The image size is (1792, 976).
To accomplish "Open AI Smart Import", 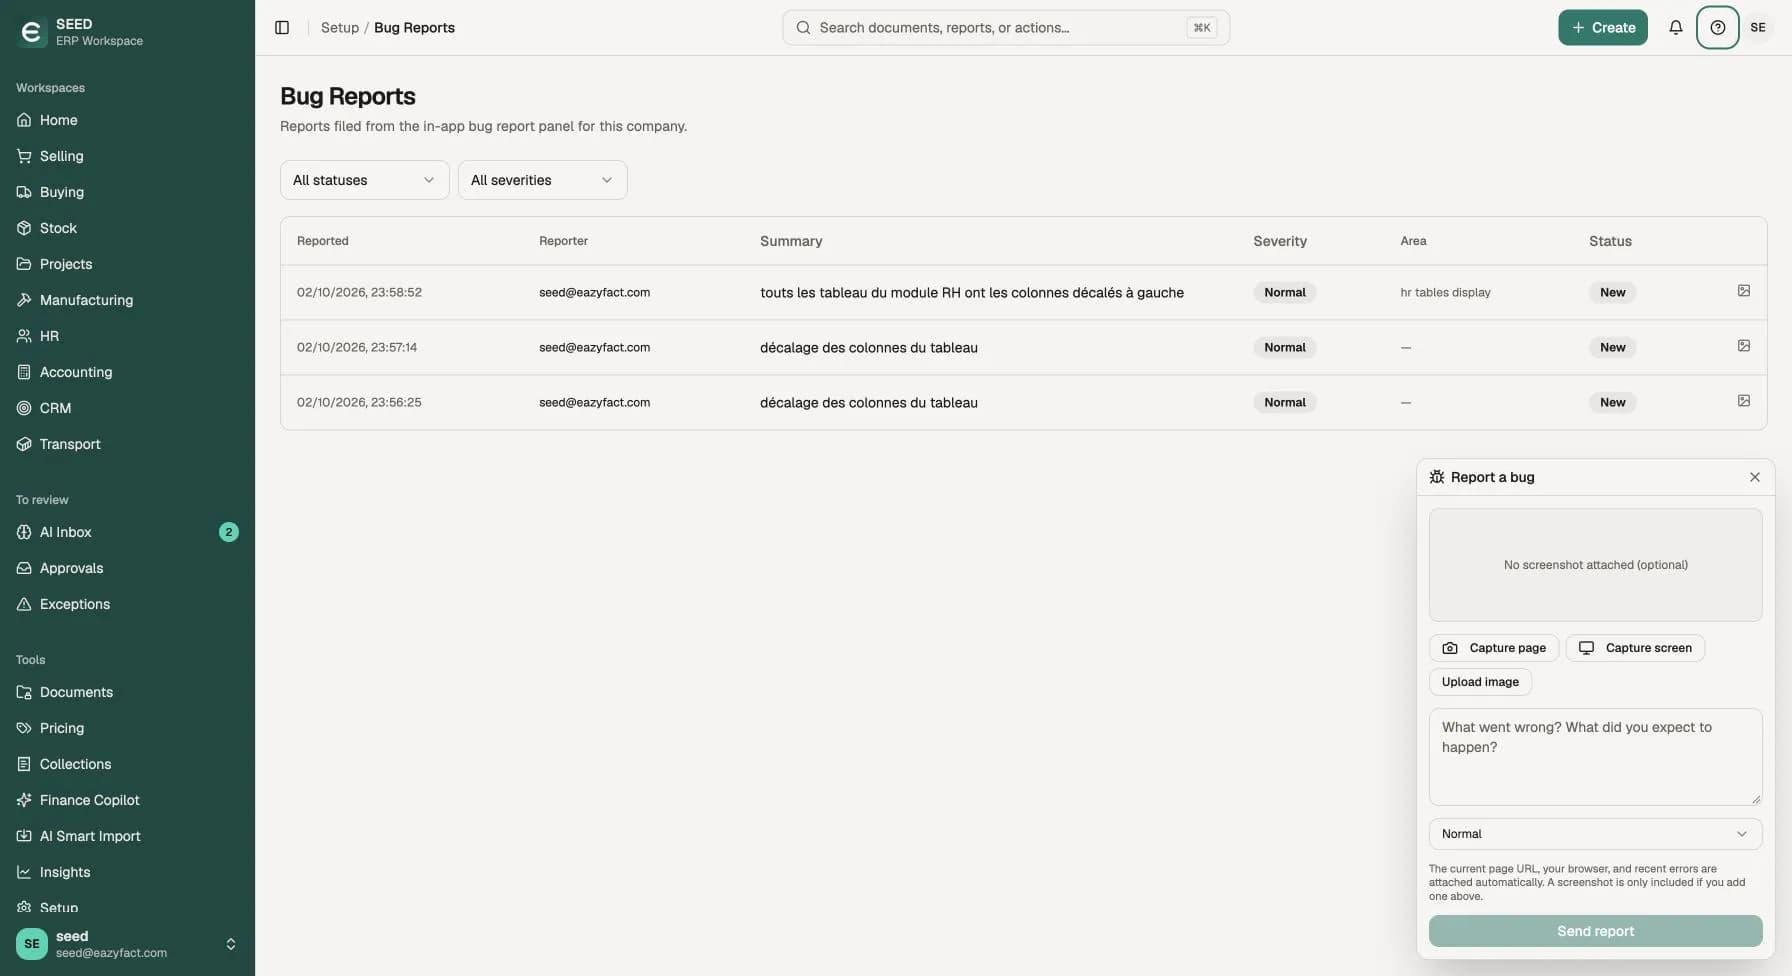I will tap(127, 836).
